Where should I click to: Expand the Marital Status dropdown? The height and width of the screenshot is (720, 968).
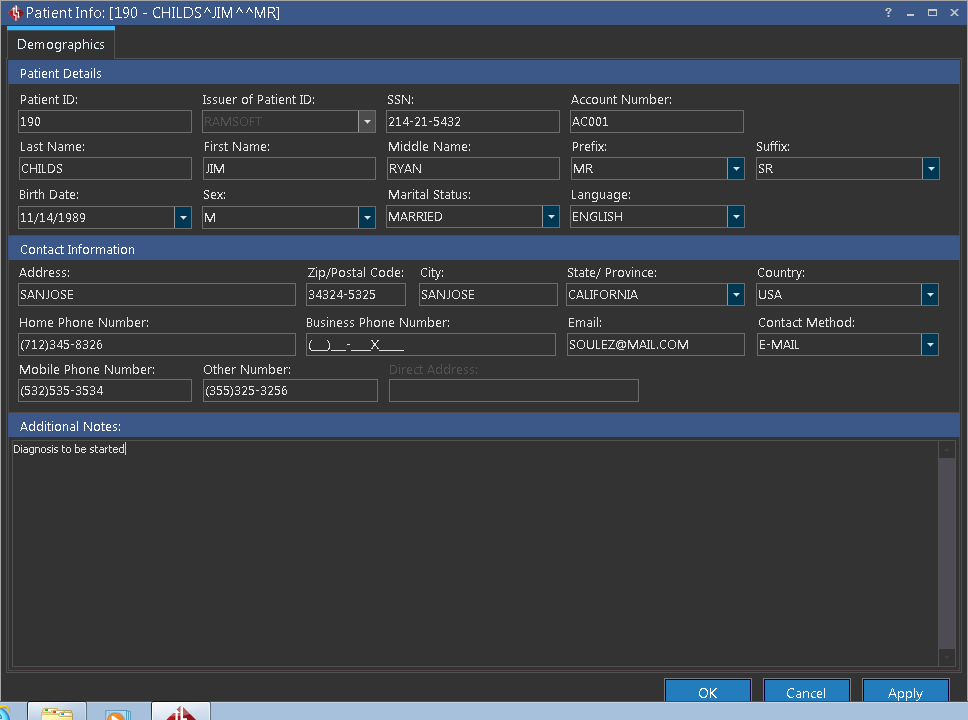551,217
